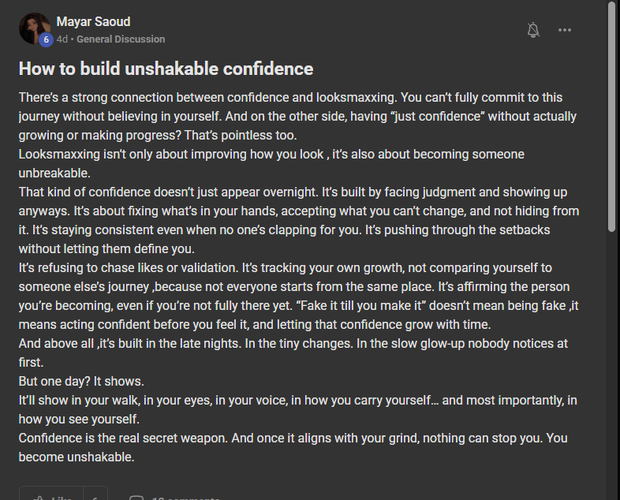The width and height of the screenshot is (620, 500).
Task: Toggle the post notification bell
Action: (x=533, y=30)
